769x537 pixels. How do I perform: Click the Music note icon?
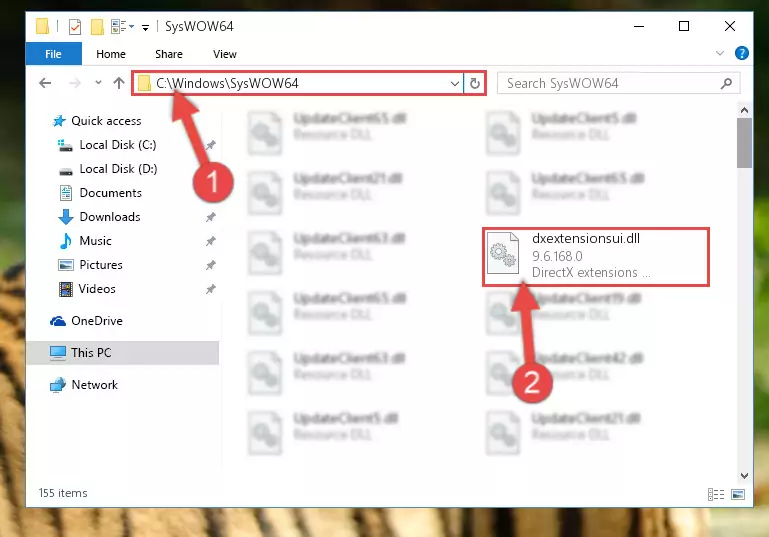(65, 241)
